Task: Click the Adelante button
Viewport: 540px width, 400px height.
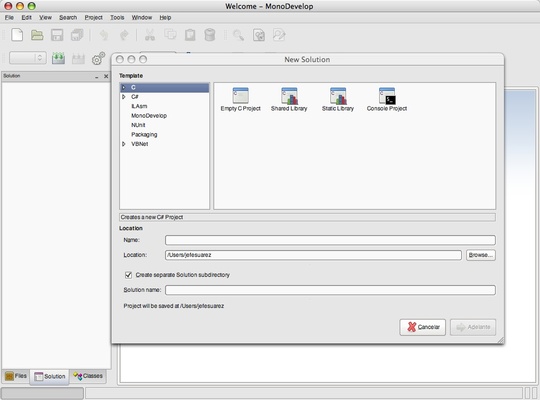Action: point(473,327)
